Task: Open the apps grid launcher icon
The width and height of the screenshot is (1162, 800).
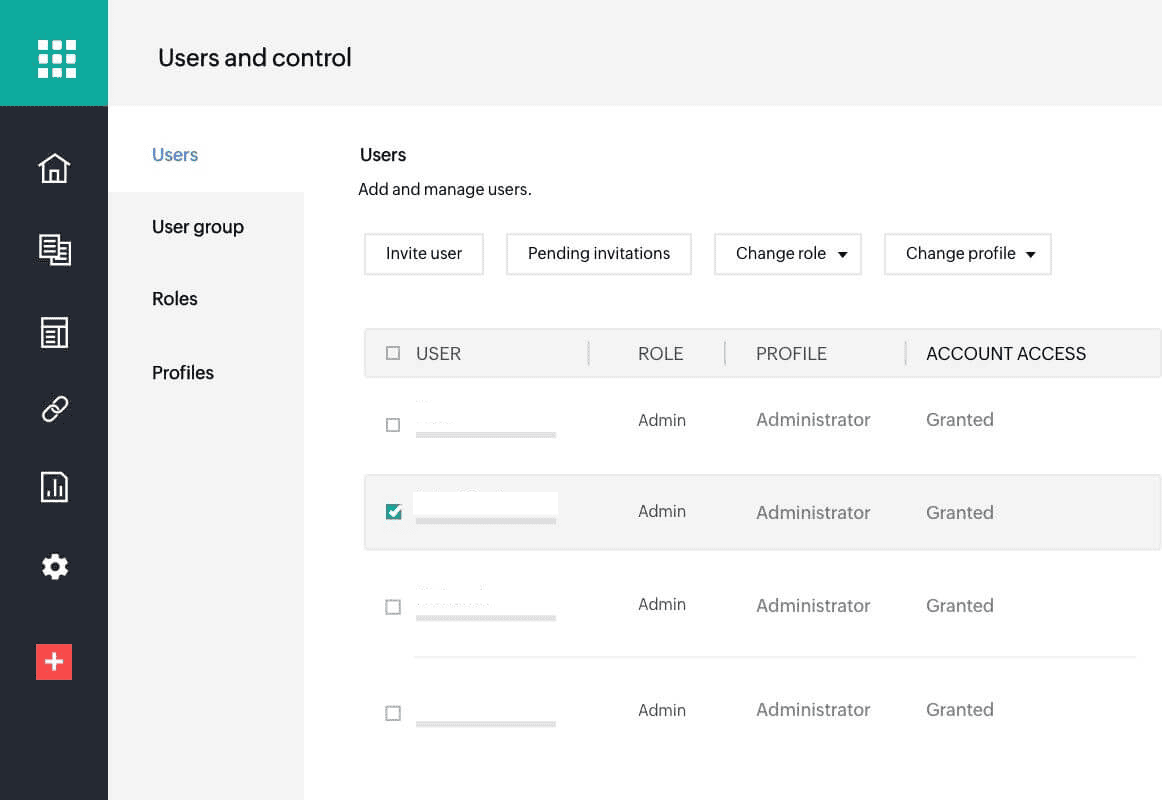Action: (x=56, y=58)
